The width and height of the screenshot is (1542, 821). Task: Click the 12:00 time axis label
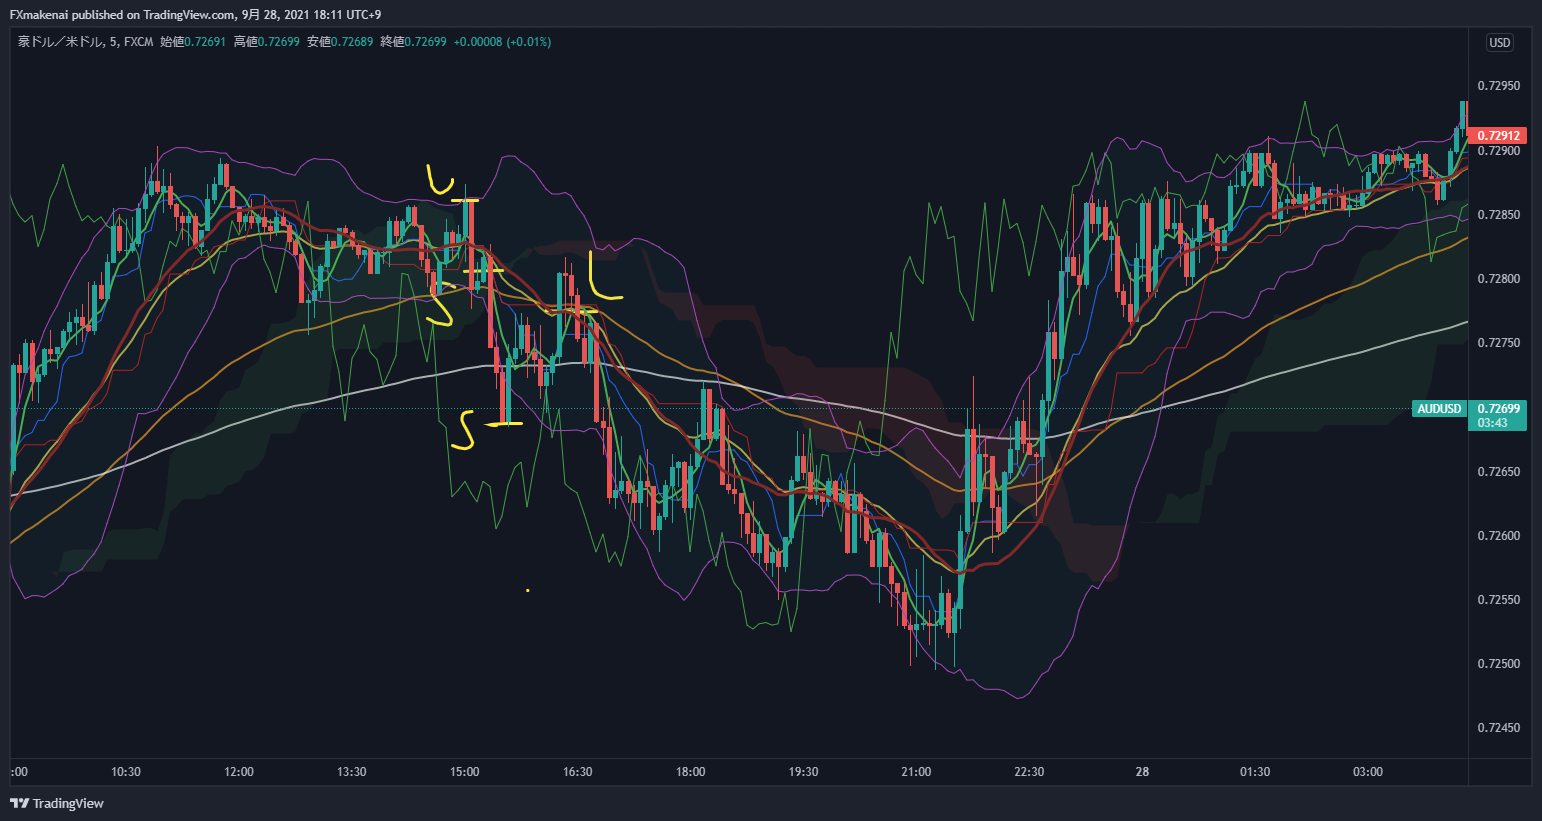point(239,772)
